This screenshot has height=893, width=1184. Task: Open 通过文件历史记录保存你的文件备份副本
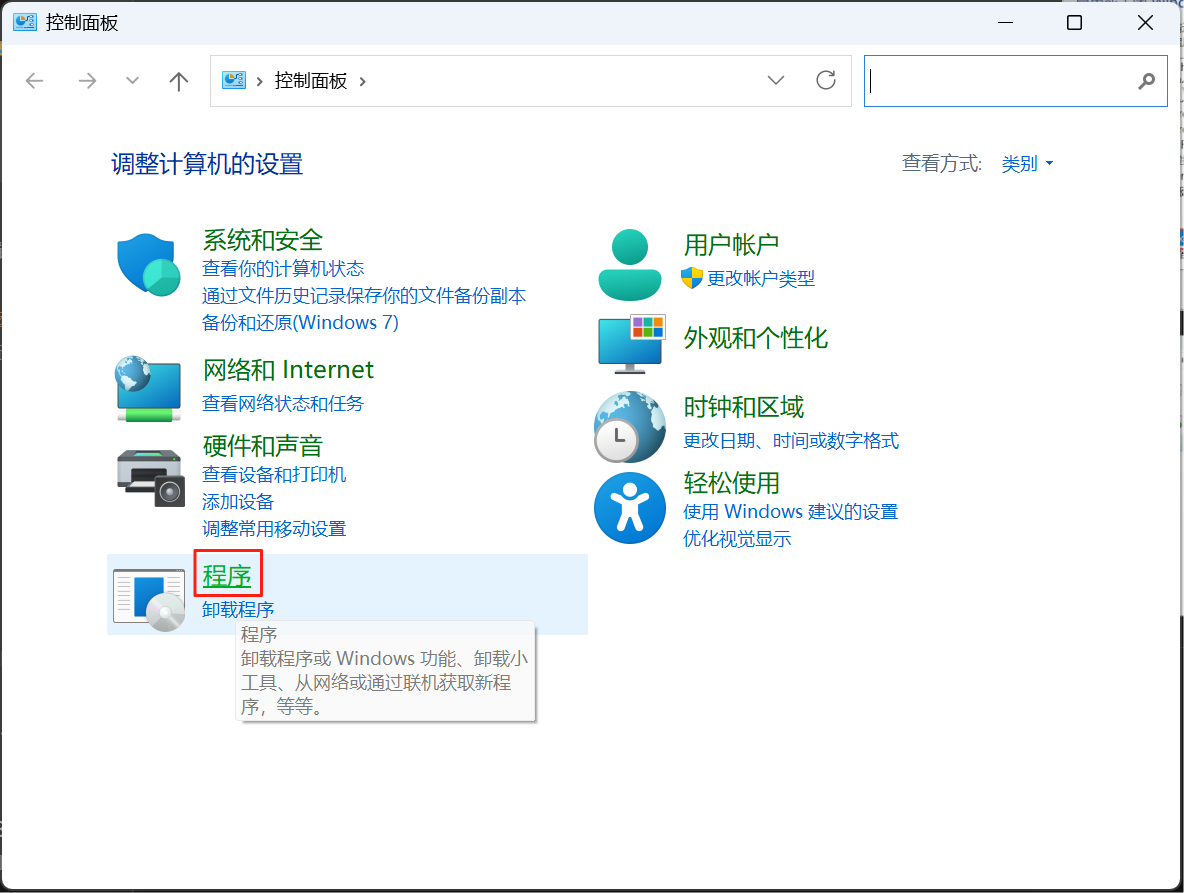tap(364, 296)
